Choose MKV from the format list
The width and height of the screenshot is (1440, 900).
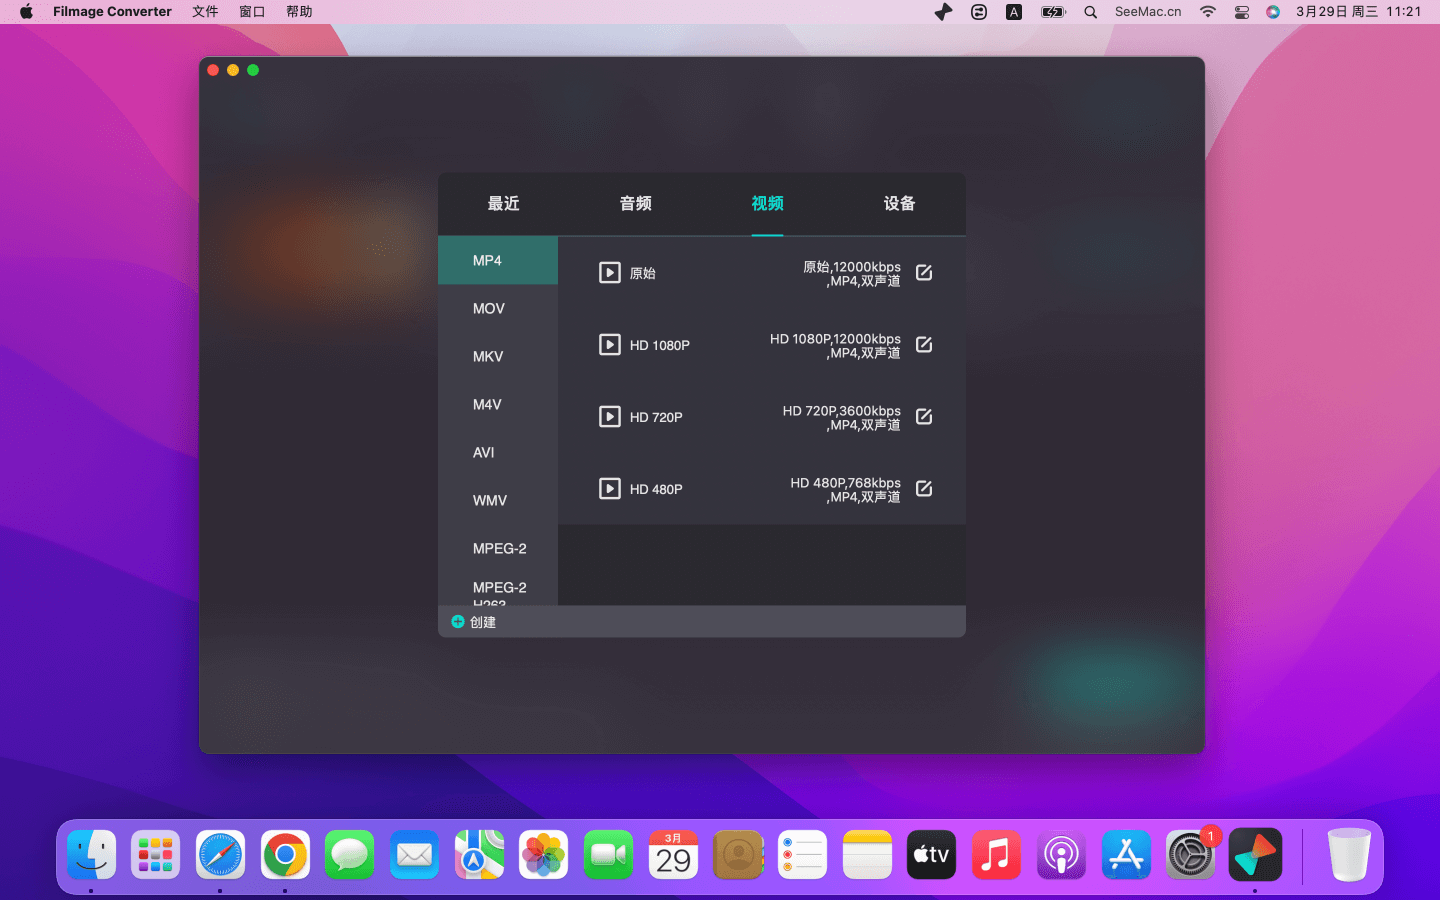coord(488,357)
